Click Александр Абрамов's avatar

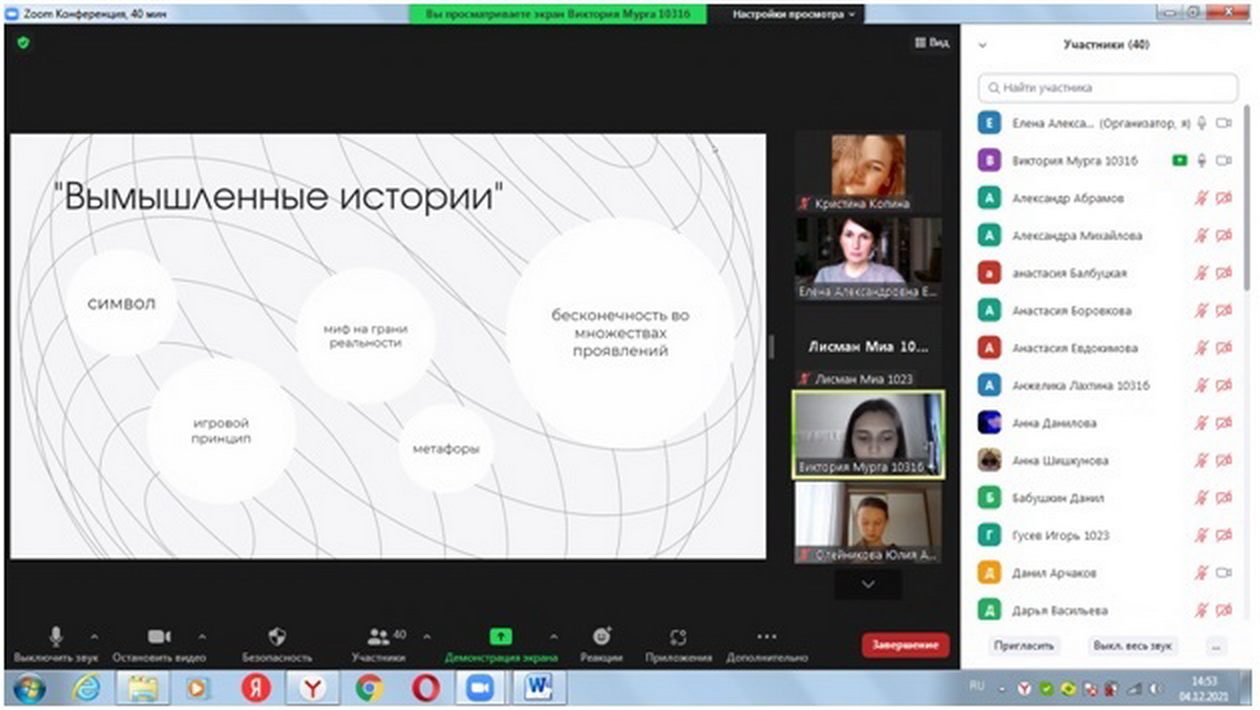tap(989, 198)
